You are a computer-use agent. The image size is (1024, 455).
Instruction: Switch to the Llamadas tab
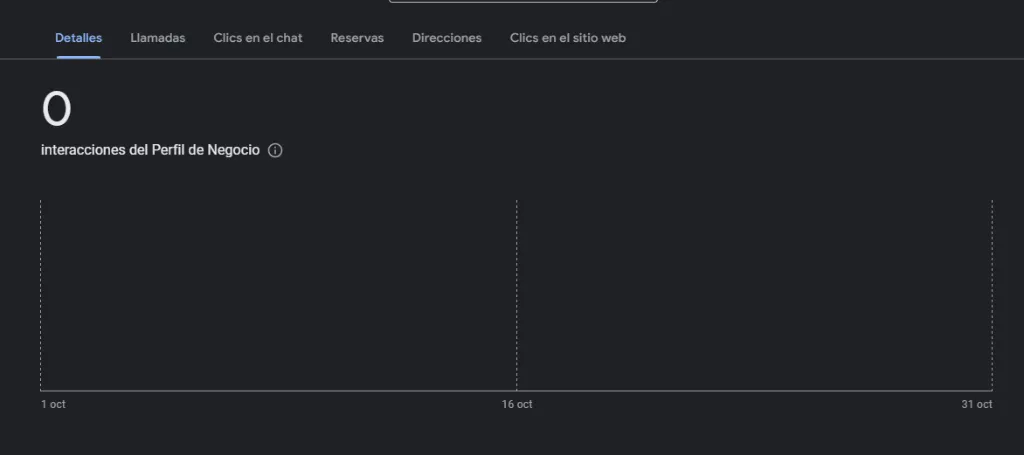click(x=157, y=38)
